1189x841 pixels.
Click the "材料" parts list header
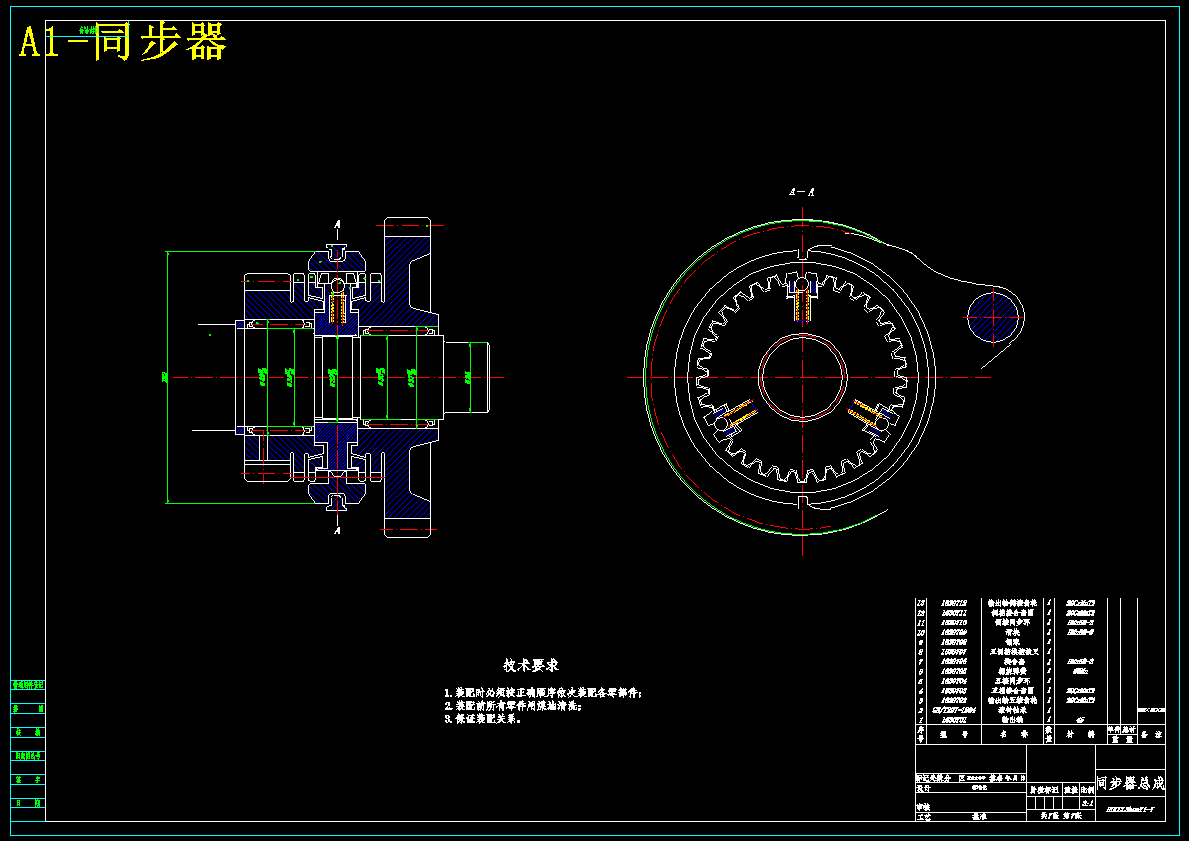(1081, 734)
